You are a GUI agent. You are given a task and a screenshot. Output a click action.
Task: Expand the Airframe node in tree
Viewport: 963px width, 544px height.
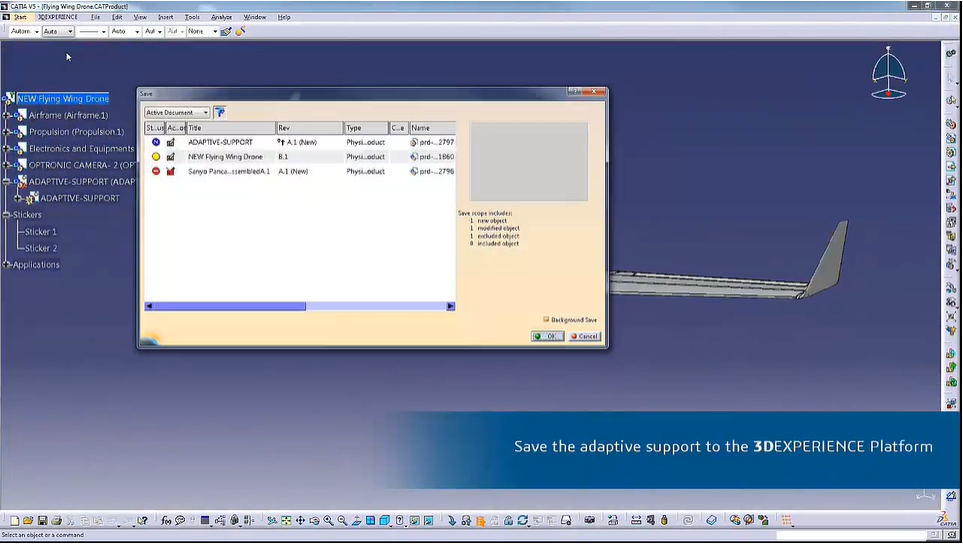coord(6,116)
